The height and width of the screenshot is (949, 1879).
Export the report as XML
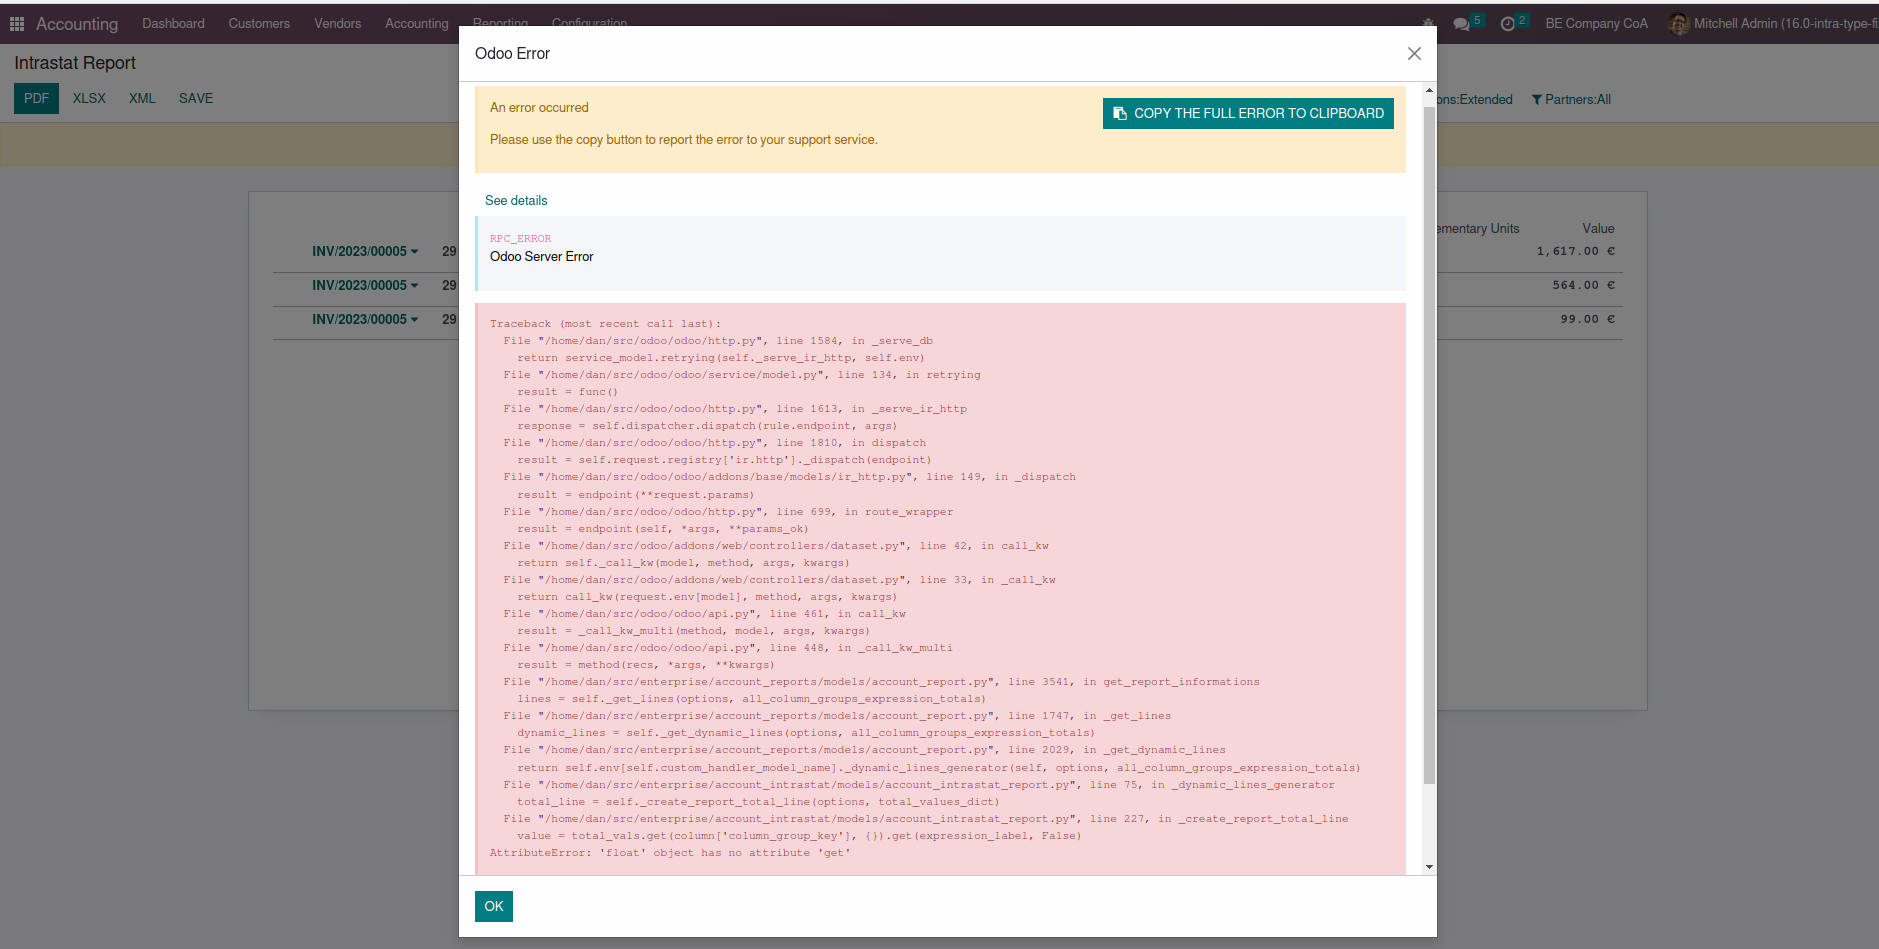click(143, 98)
